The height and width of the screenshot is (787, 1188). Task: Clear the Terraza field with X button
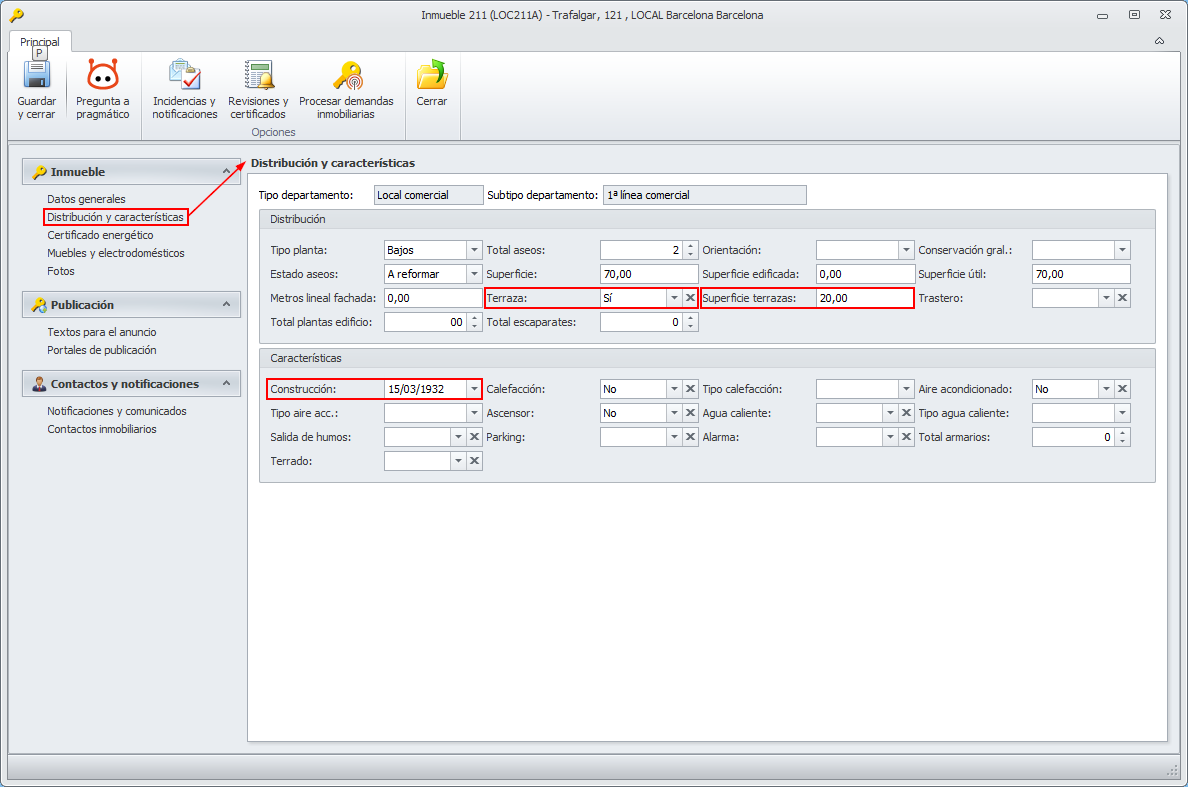pyautogui.click(x=690, y=298)
